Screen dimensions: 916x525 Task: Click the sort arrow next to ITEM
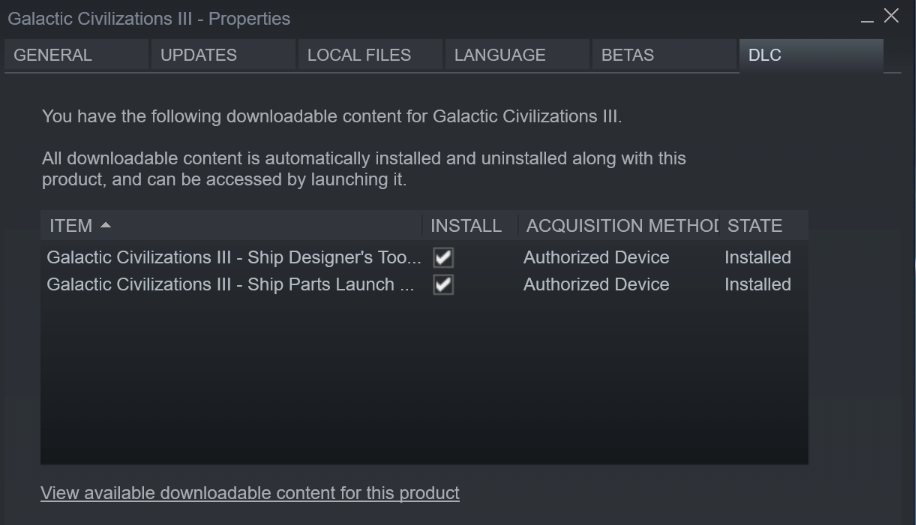[106, 226]
